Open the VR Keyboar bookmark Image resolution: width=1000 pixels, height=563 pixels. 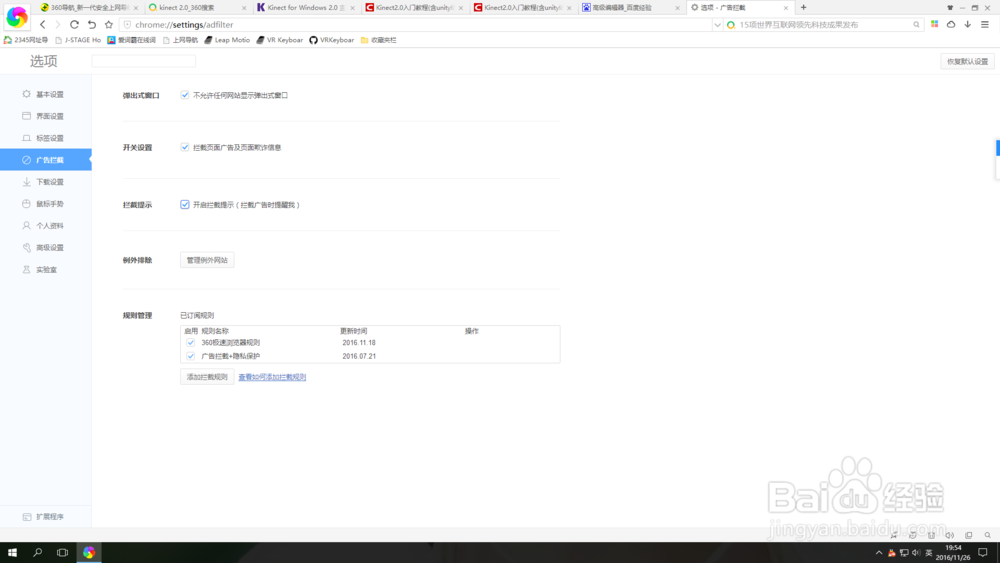point(279,40)
